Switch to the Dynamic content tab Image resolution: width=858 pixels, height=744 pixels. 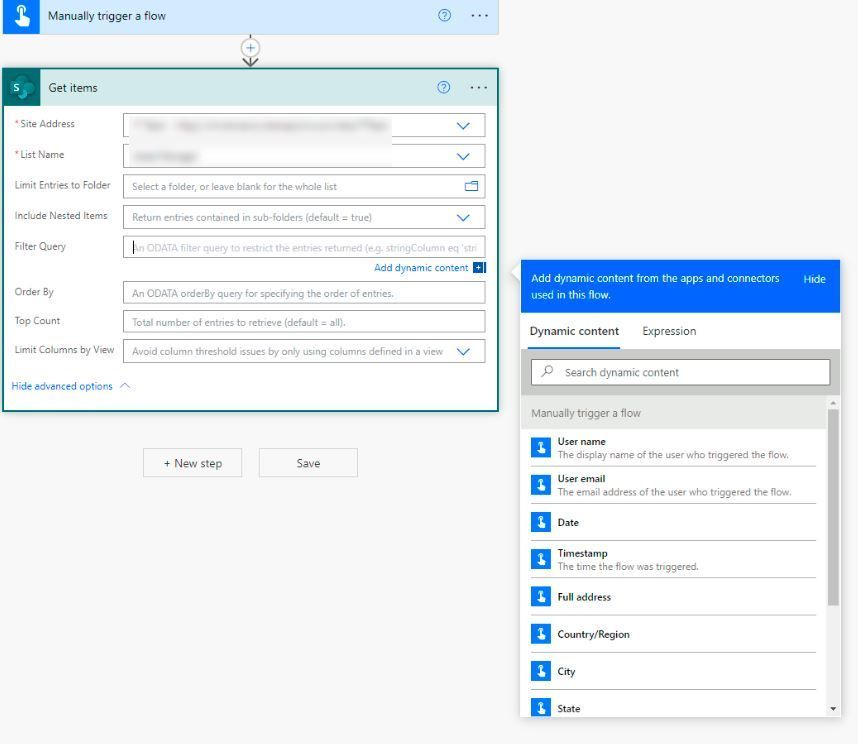pos(574,331)
